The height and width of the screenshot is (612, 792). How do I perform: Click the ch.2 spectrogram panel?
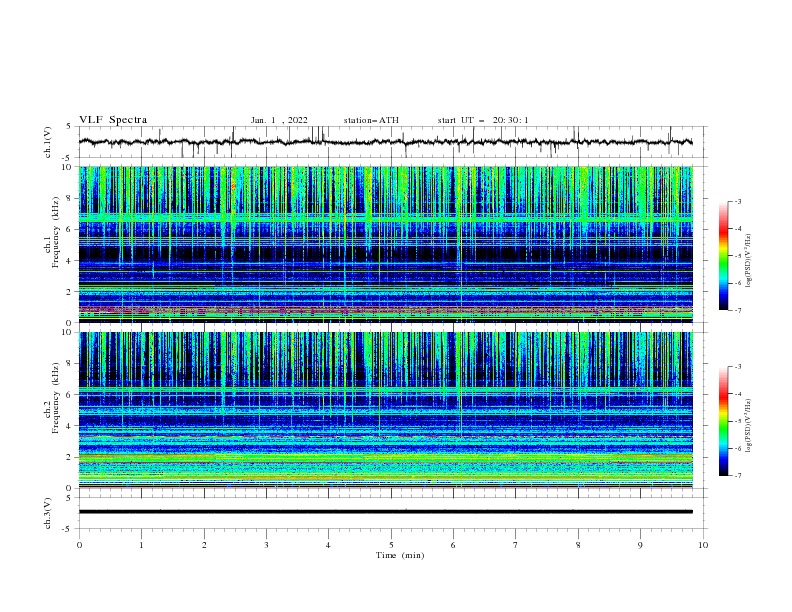(385, 410)
